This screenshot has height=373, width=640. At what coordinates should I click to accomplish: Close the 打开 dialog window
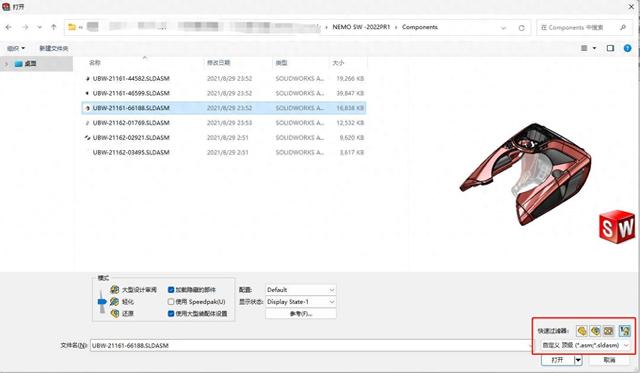click(631, 6)
